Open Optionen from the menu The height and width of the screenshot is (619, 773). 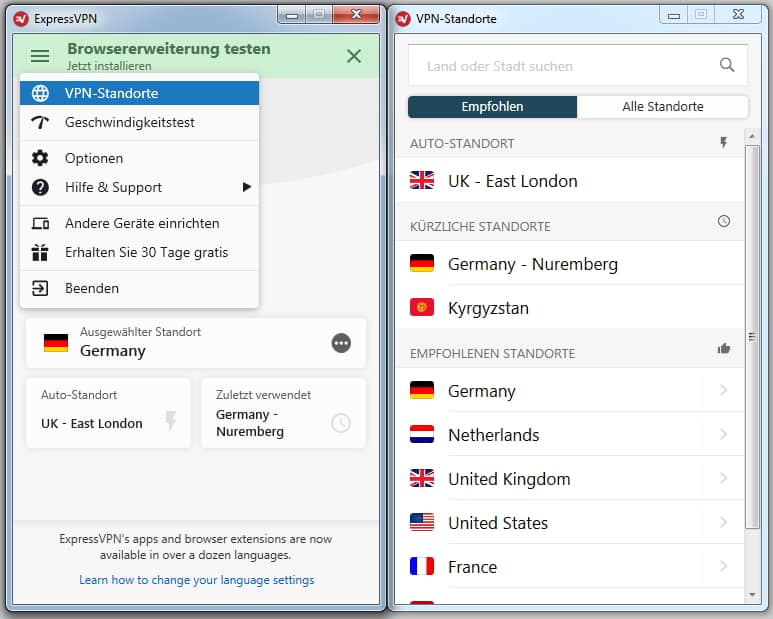click(x=140, y=158)
